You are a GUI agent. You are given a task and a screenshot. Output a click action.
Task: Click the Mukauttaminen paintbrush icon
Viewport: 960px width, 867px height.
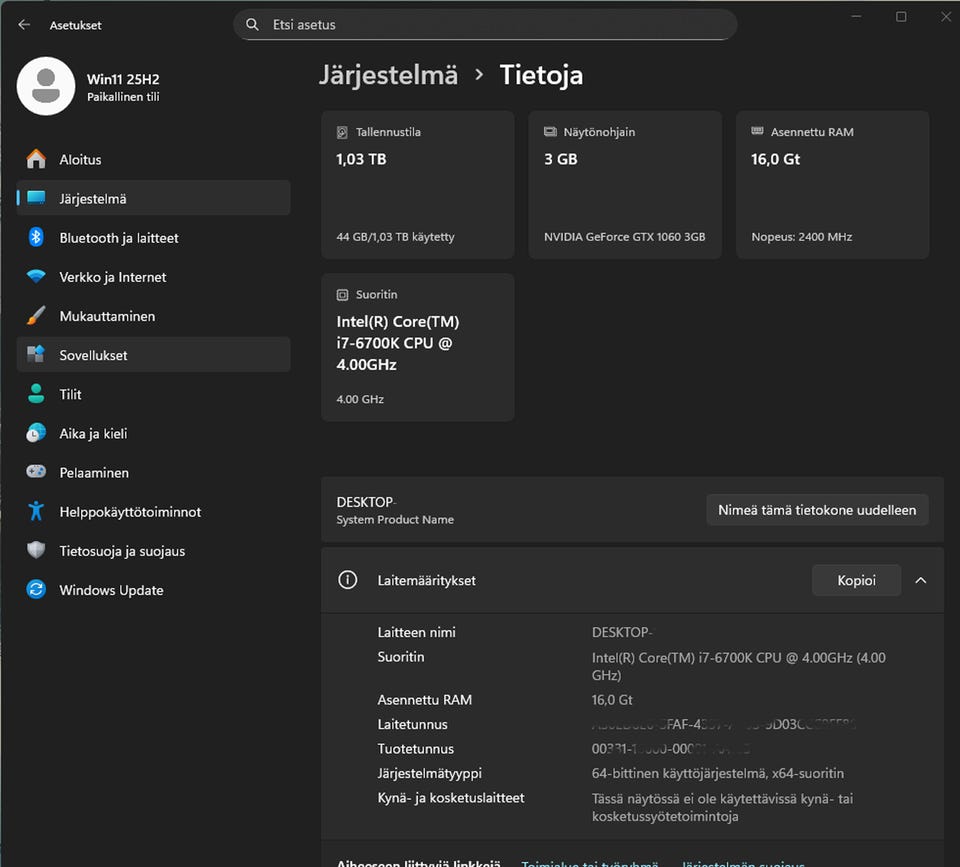point(36,316)
